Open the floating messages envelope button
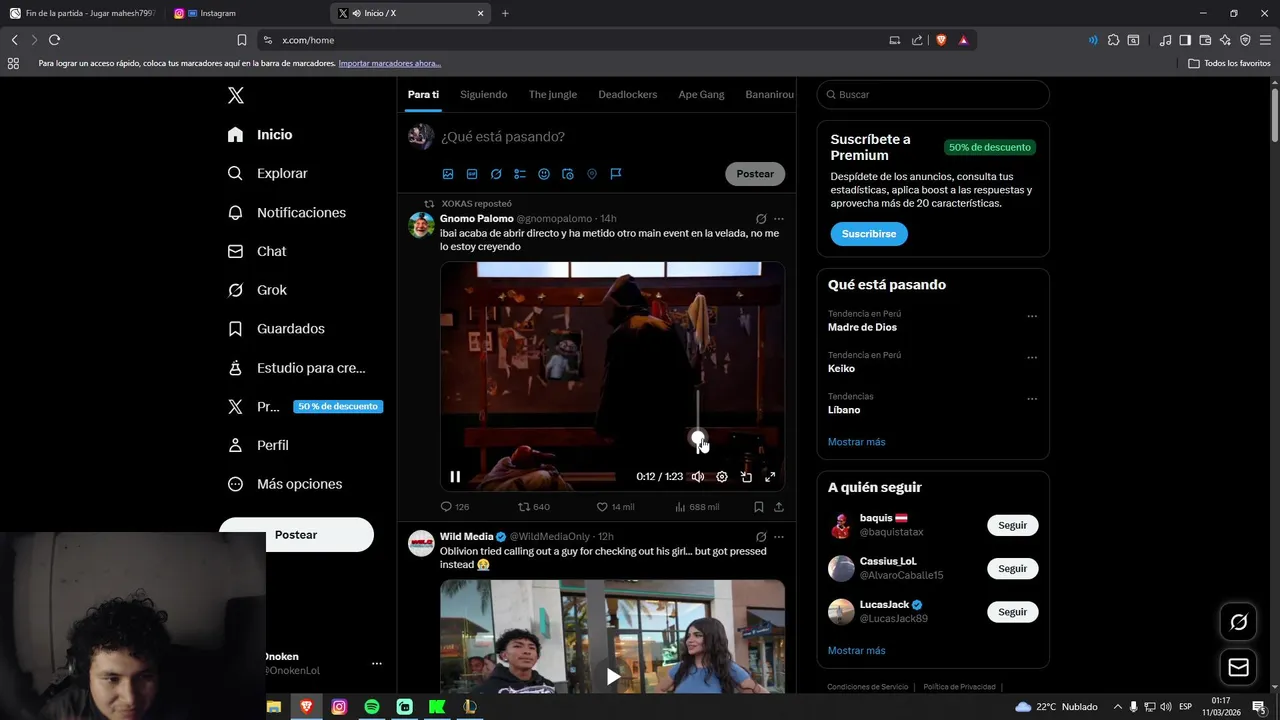Viewport: 1280px width, 720px height. (1238, 668)
